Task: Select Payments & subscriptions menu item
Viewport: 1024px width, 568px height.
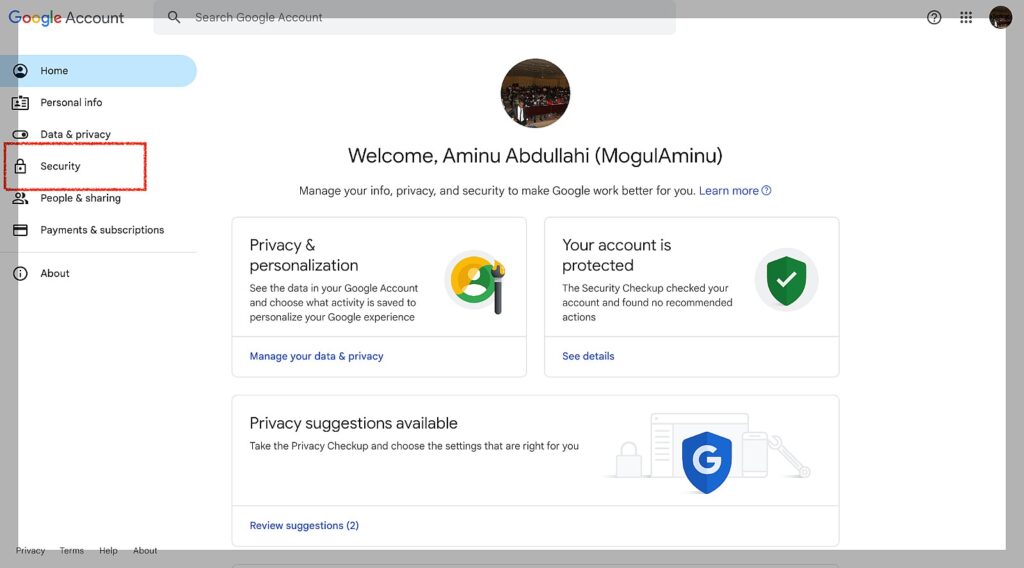Action: 102,230
